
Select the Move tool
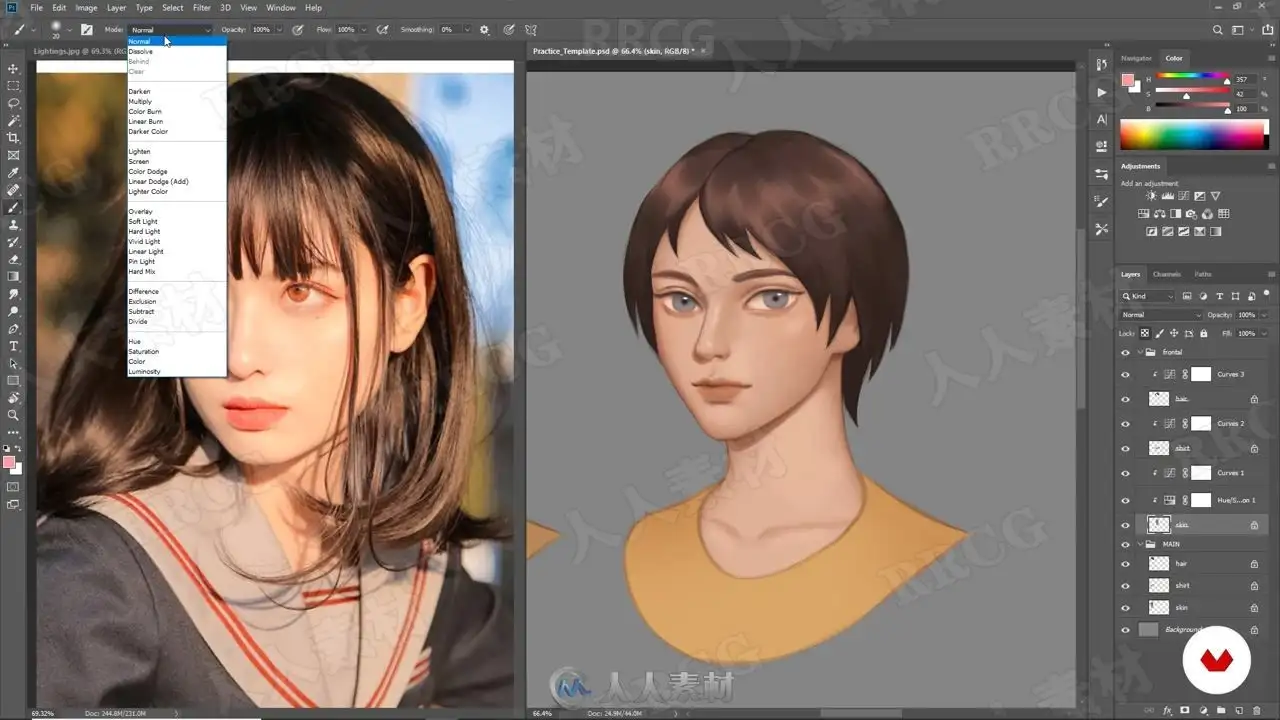click(13, 68)
